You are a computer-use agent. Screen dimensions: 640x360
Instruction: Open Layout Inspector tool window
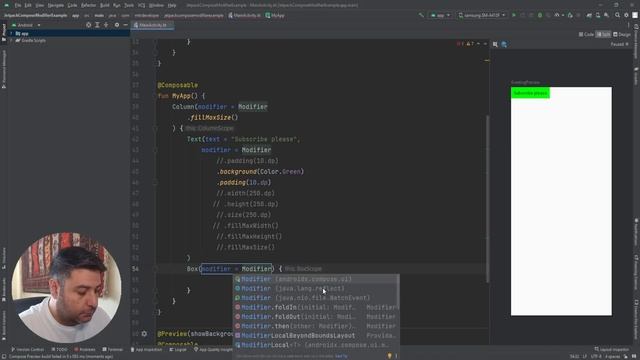[x=611, y=349]
